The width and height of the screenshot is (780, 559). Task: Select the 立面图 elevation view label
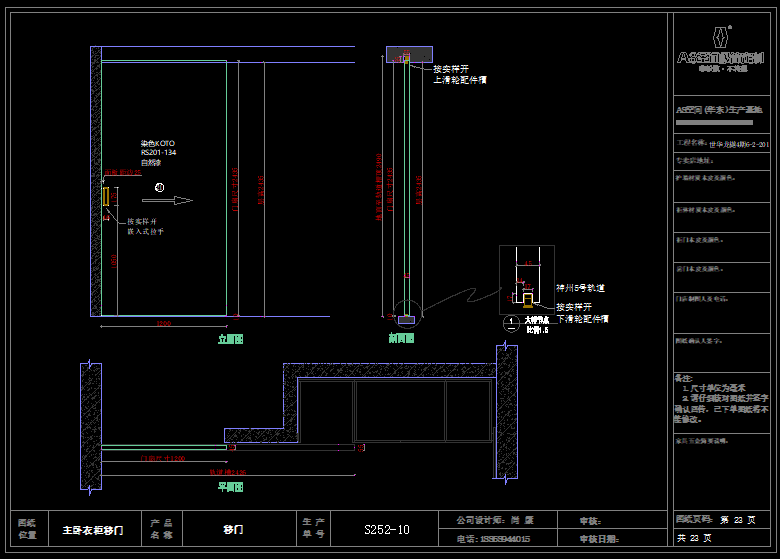231,339
